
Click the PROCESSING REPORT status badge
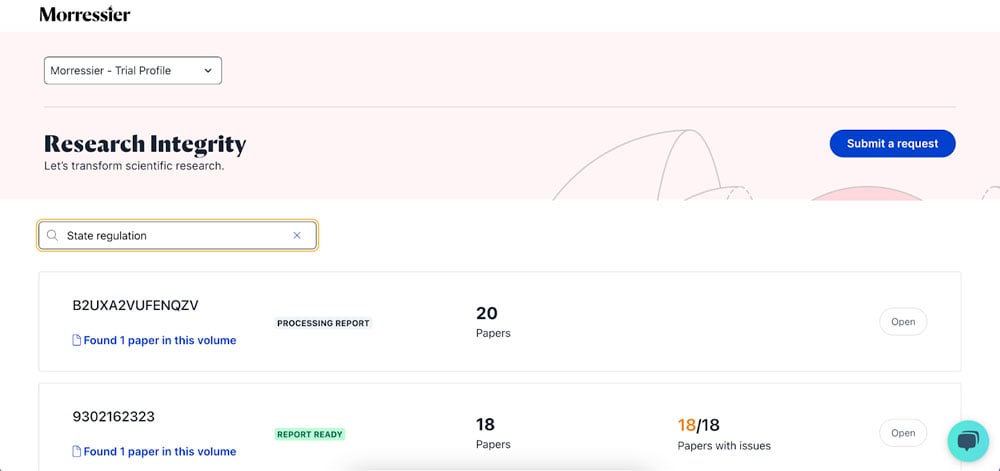pos(323,323)
